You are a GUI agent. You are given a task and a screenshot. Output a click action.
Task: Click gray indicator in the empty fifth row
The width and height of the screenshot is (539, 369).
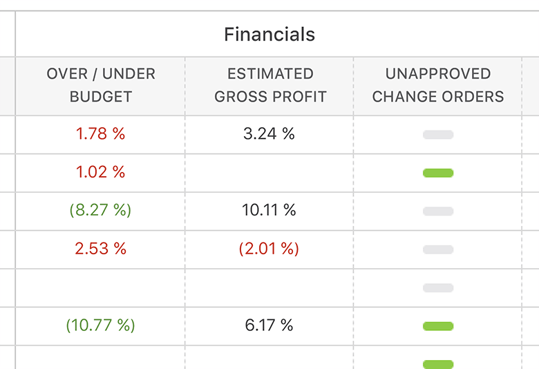coord(438,288)
